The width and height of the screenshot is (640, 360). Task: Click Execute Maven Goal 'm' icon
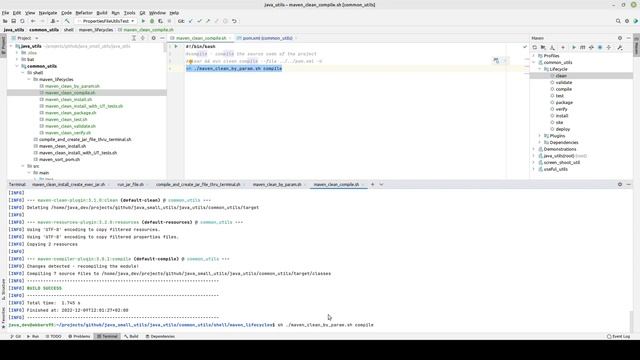point(582,47)
